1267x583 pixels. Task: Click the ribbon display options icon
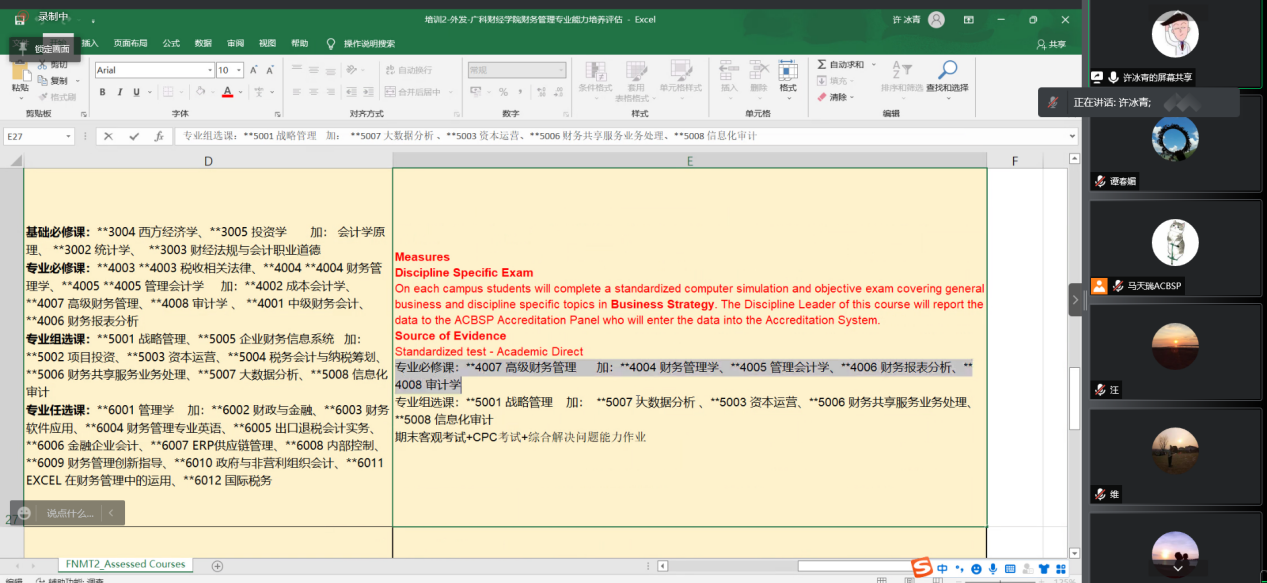[x=969, y=19]
